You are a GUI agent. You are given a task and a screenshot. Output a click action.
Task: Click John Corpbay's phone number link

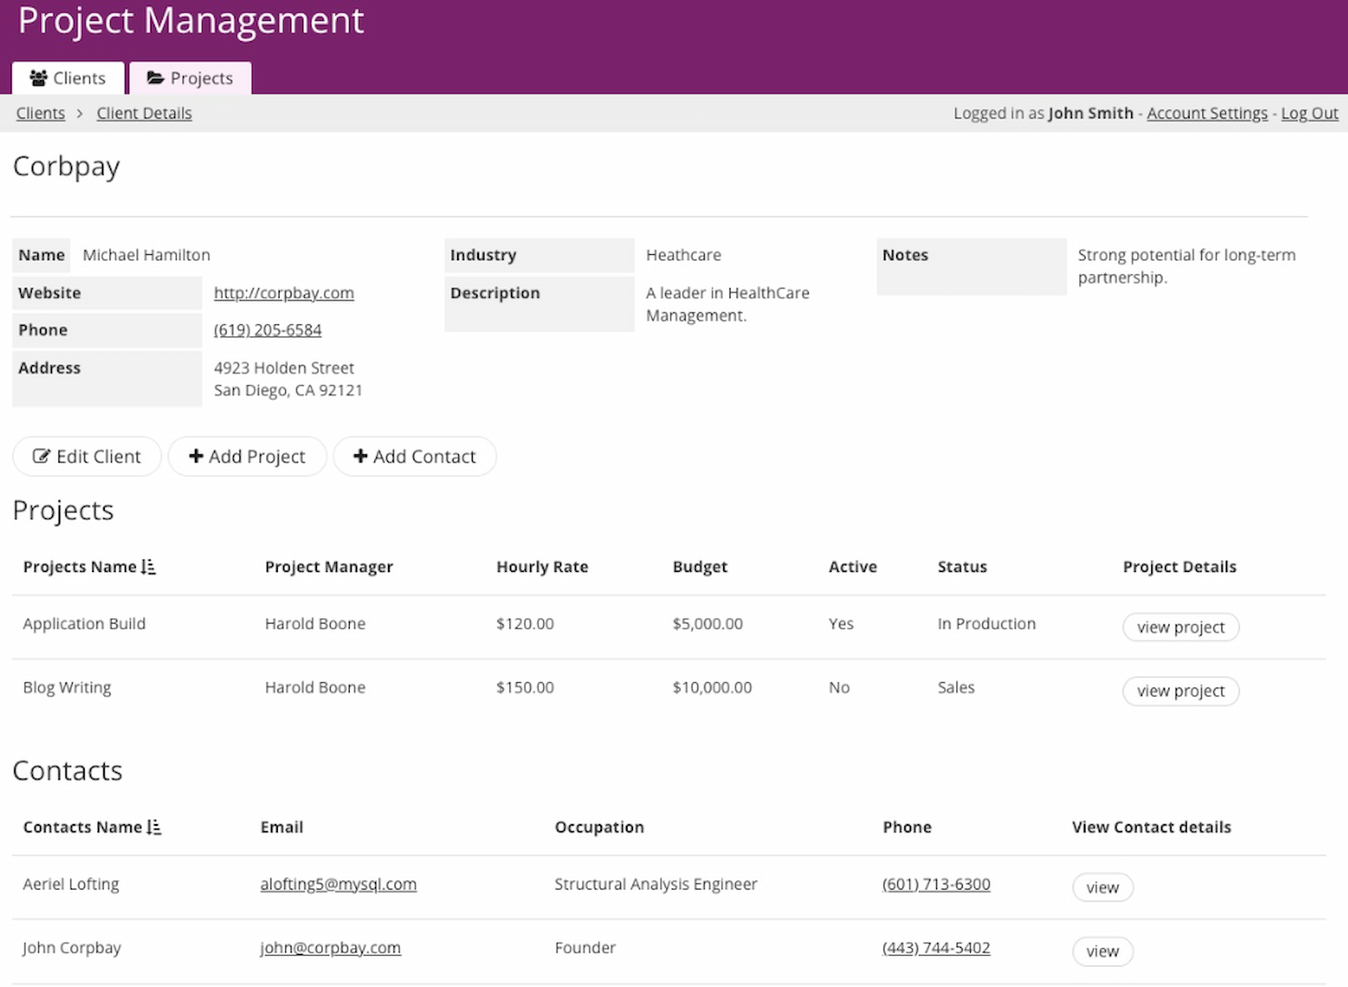point(936,948)
